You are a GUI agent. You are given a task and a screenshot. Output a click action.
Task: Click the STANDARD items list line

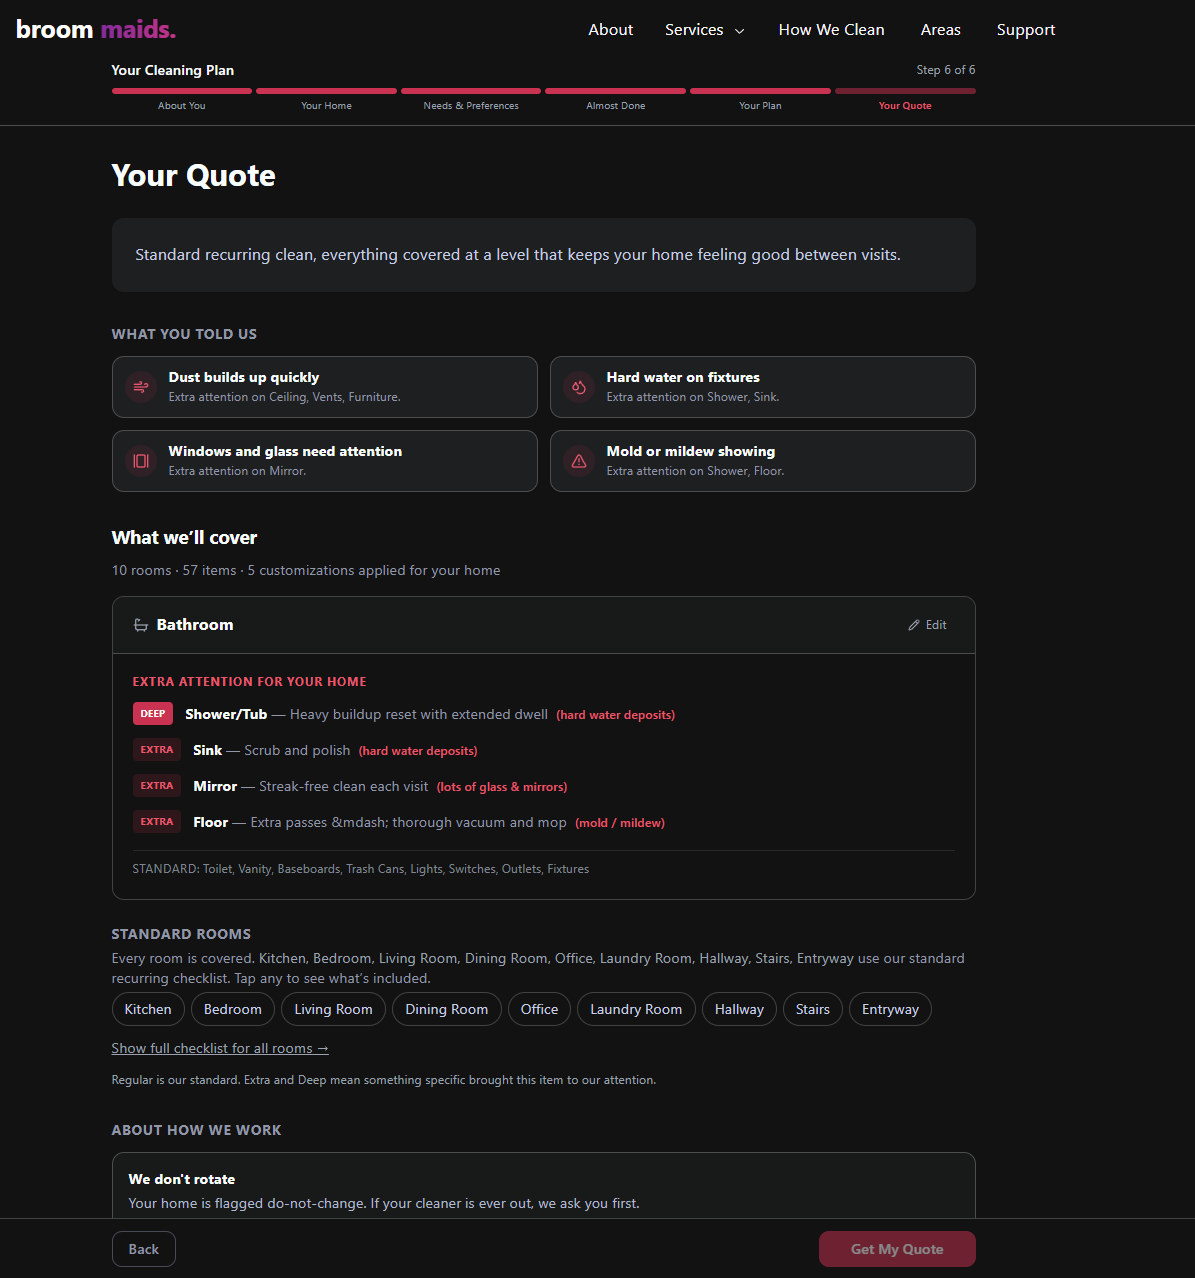[x=361, y=869]
